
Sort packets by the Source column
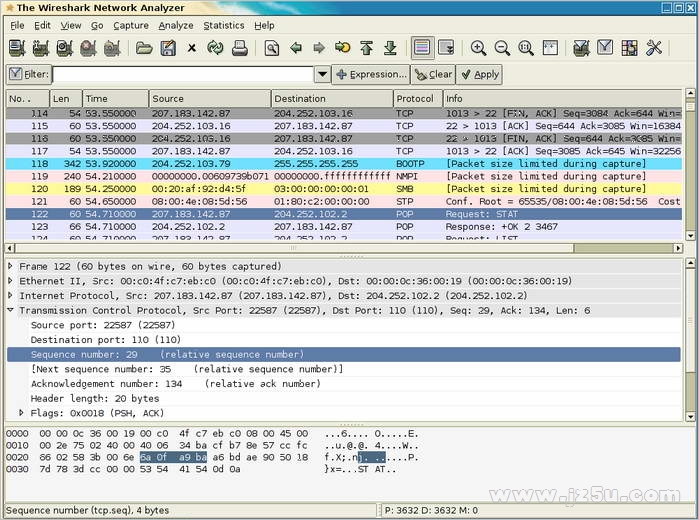(210, 99)
